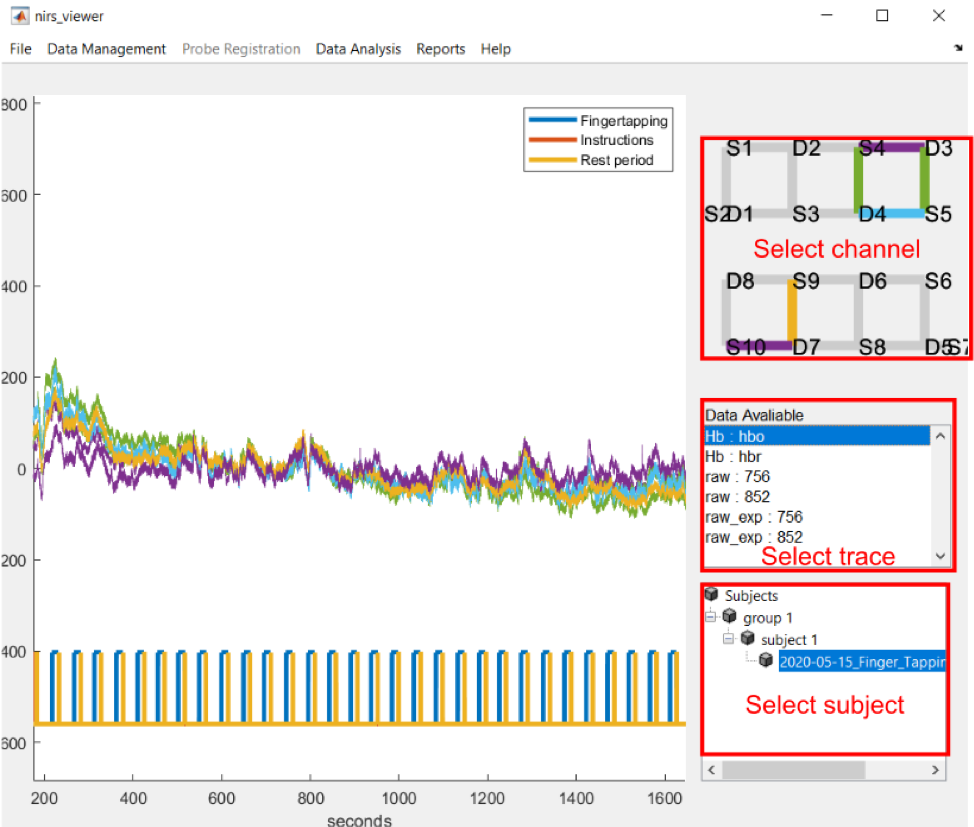Select the raw : 852 trace
Screen dimensions: 974x827
[x=780, y=496]
